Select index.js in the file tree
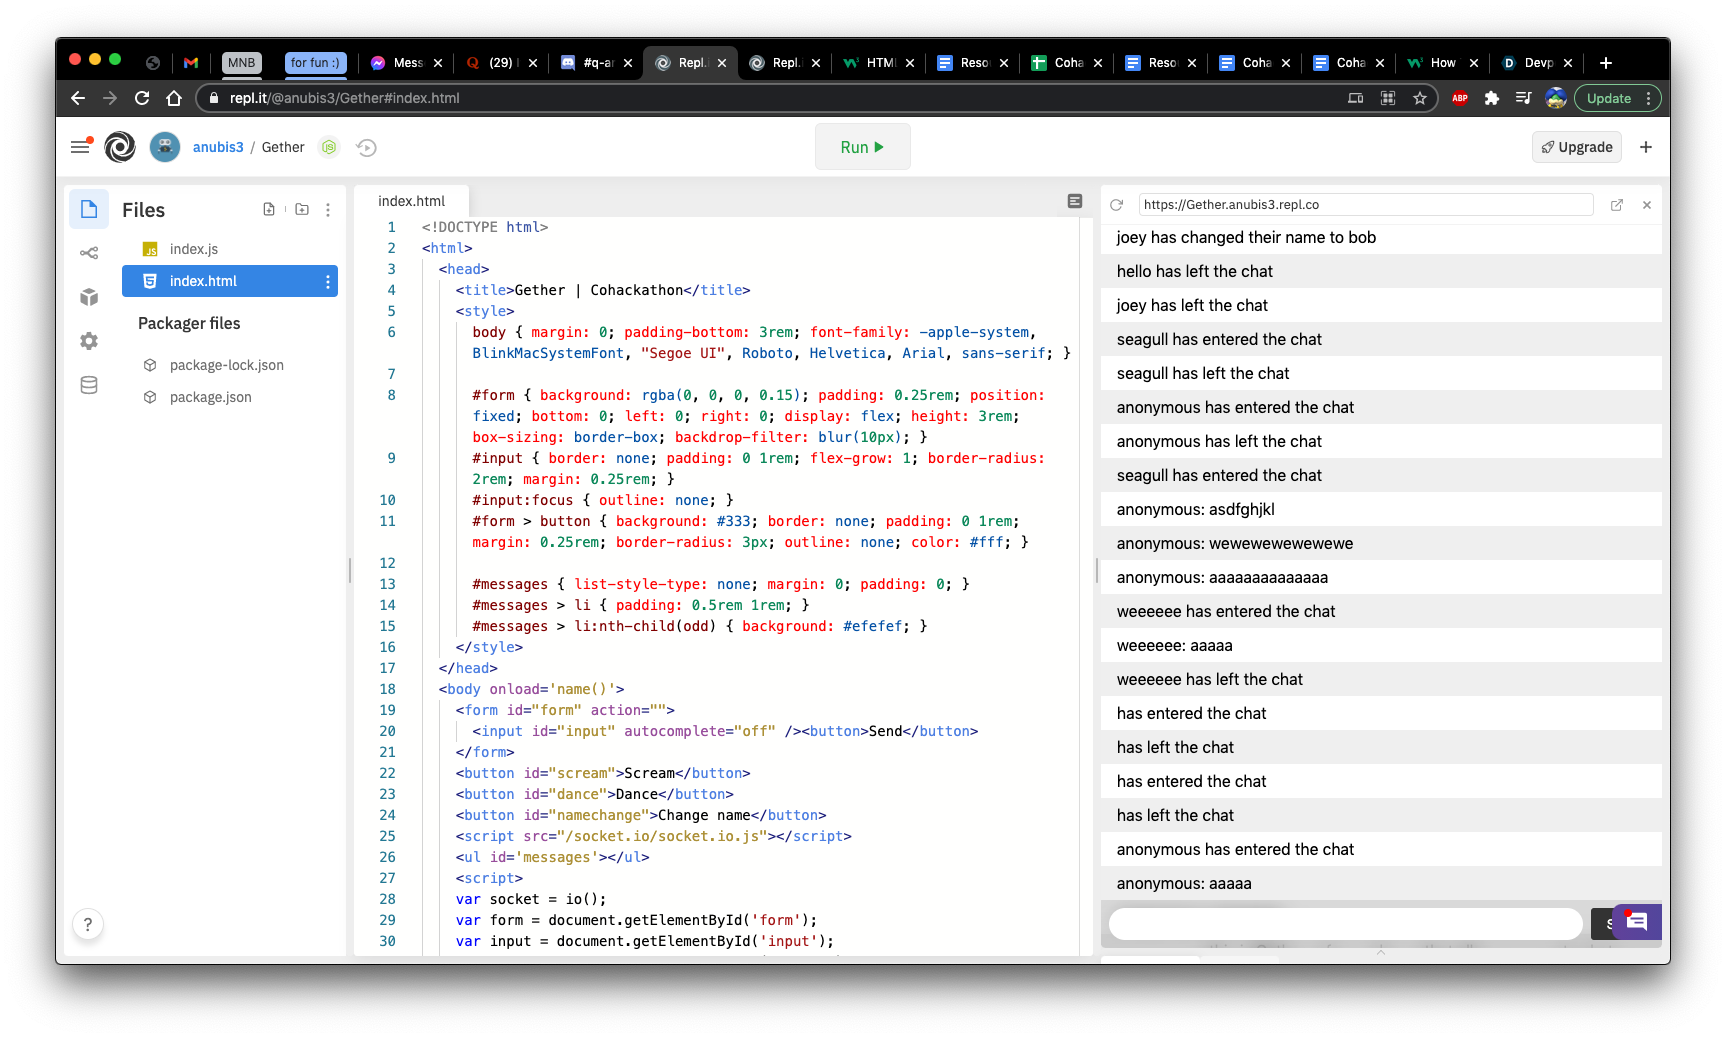 [194, 249]
